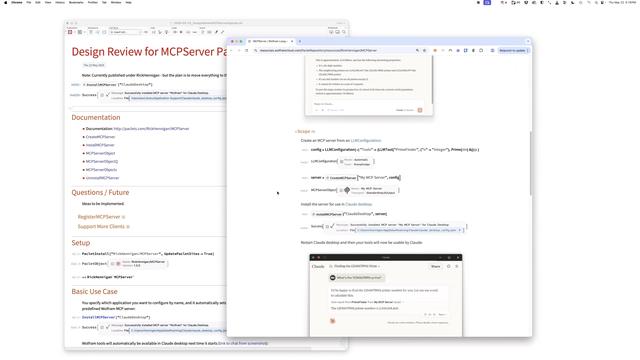640x360 pixels.
Task: Expand the MCPServerObject summary box toggle
Action: (341, 190)
